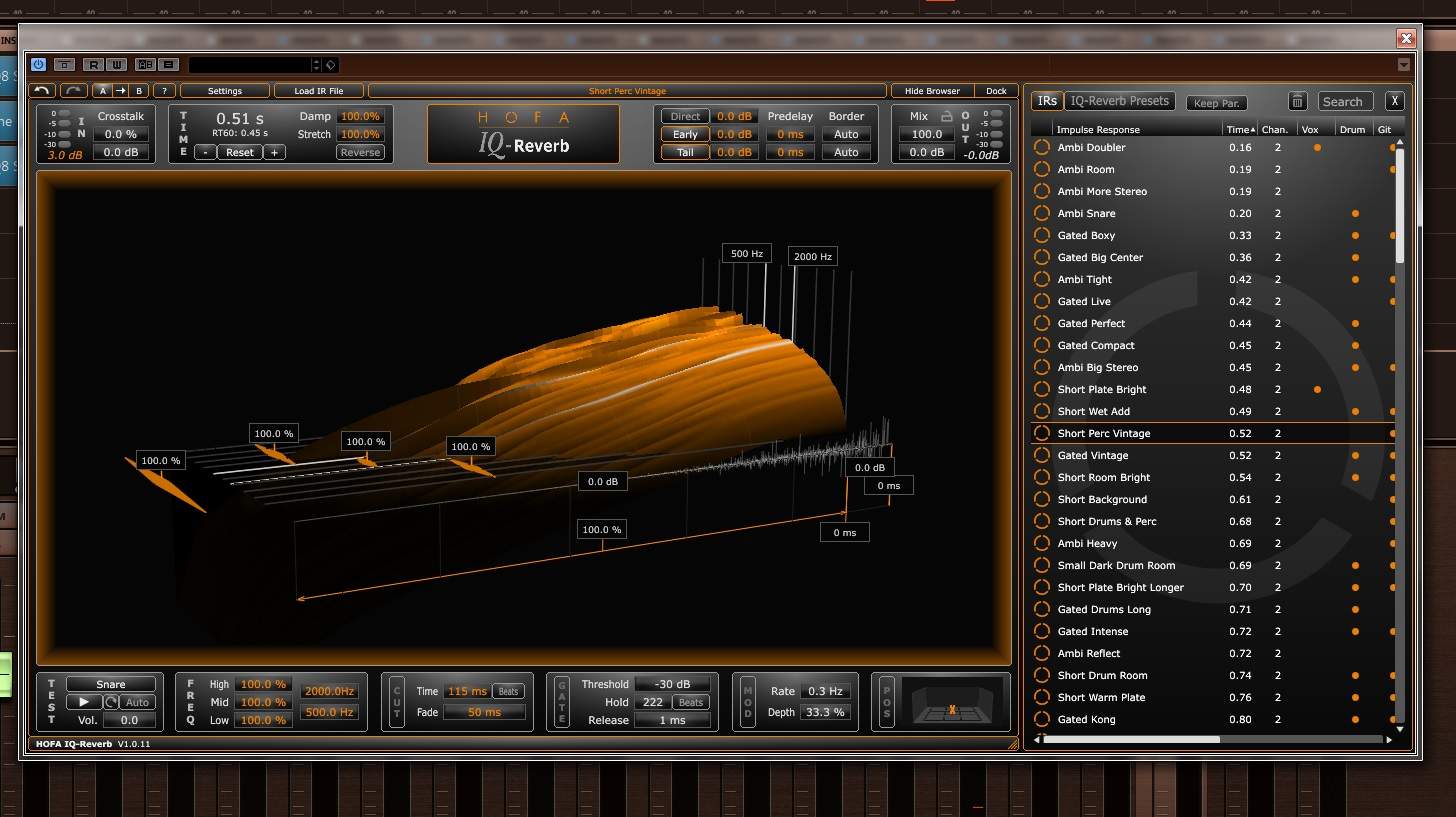Open the Snare test sound dropdown
The image size is (1456, 817).
(111, 685)
